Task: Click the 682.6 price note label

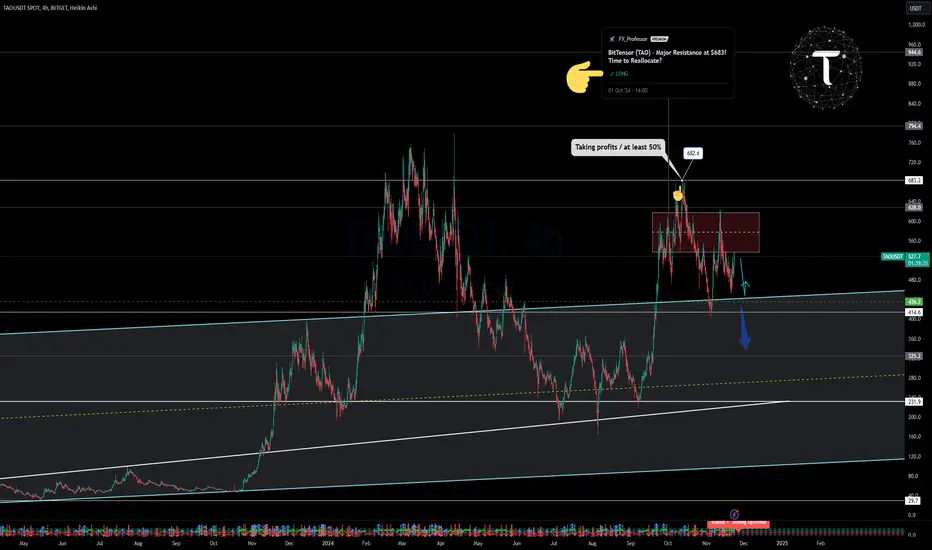Action: pyautogui.click(x=693, y=153)
